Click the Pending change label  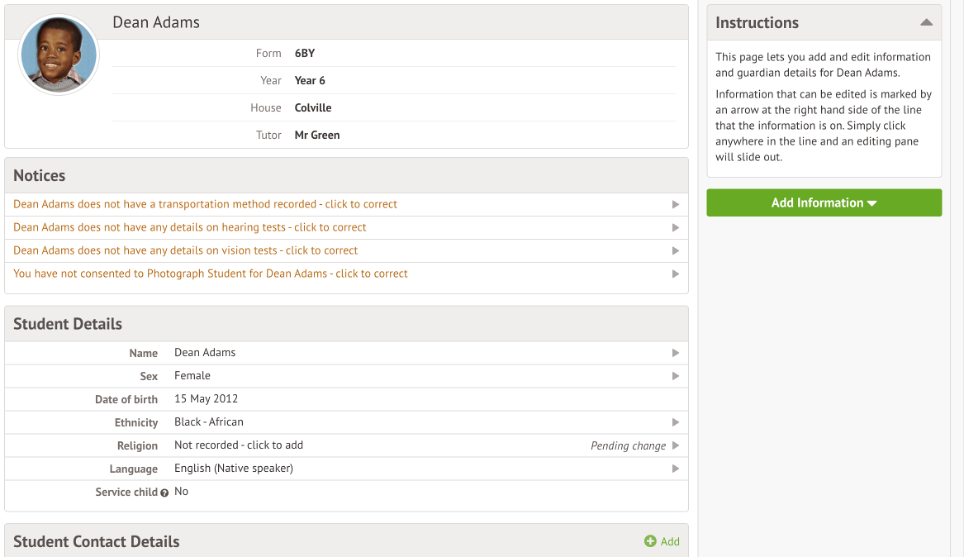tap(628, 446)
